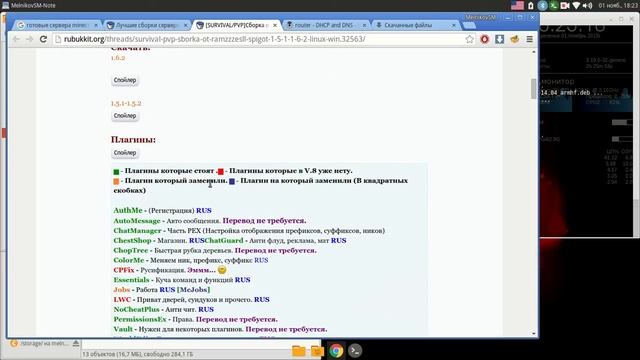Open the Bluetooth tray icon

542,5
